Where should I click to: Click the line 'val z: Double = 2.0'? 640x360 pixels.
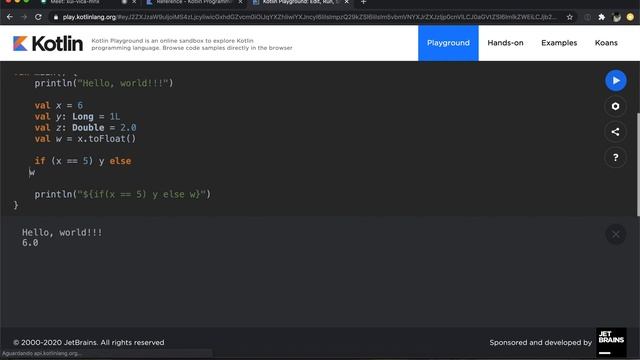pos(85,128)
